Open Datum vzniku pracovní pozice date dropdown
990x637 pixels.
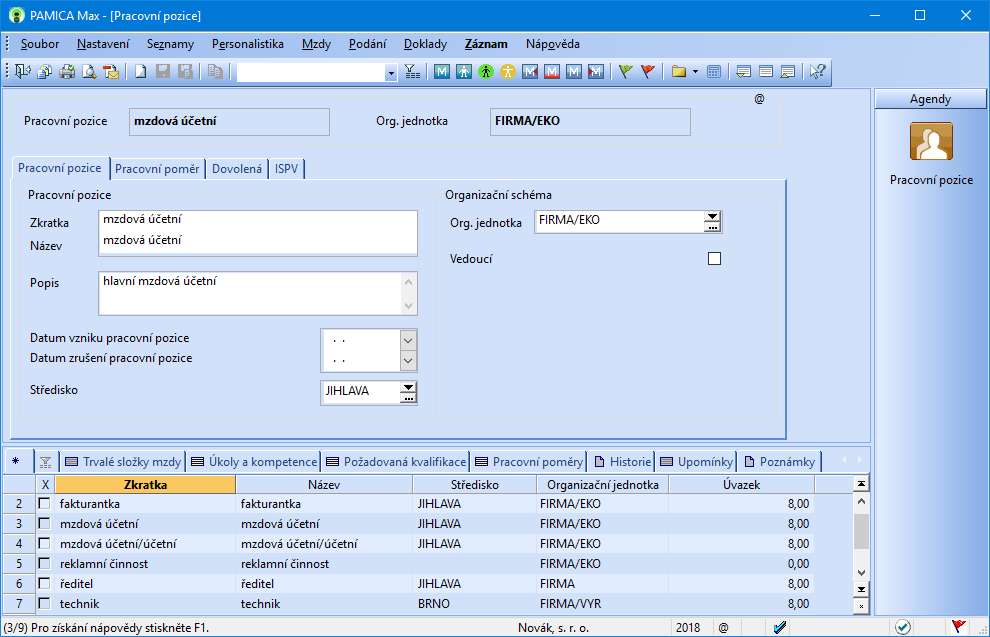407,339
